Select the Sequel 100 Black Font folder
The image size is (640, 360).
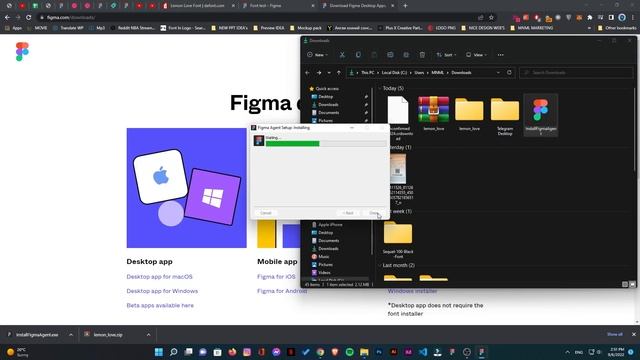(398, 240)
